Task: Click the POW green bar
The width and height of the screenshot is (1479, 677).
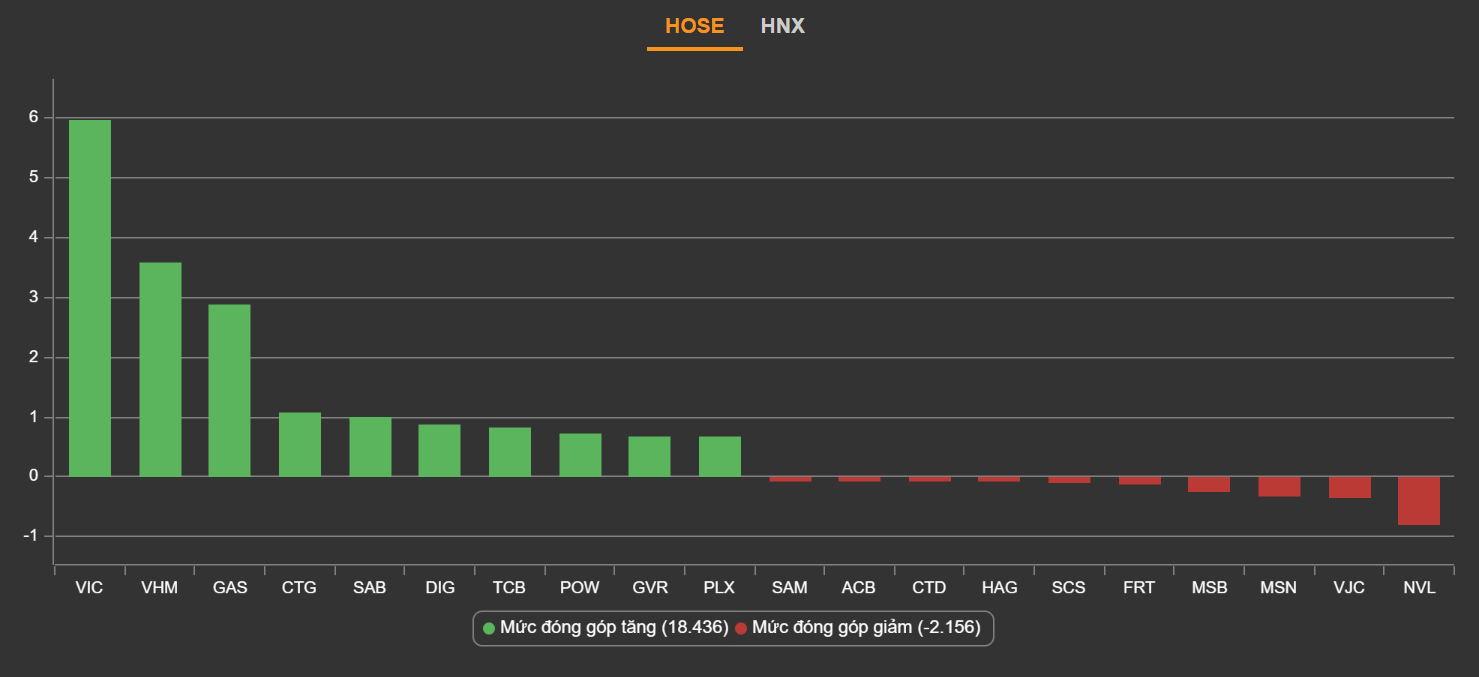Action: [x=580, y=454]
